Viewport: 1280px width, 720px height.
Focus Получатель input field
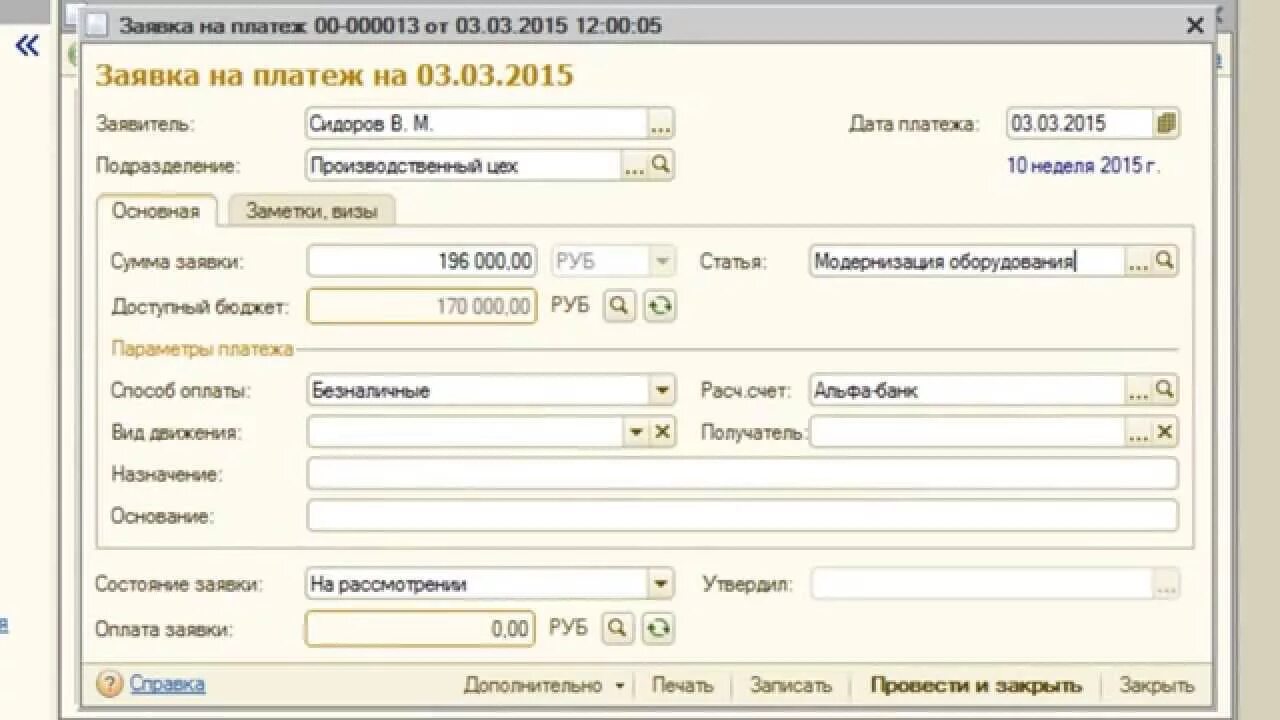[x=967, y=432]
